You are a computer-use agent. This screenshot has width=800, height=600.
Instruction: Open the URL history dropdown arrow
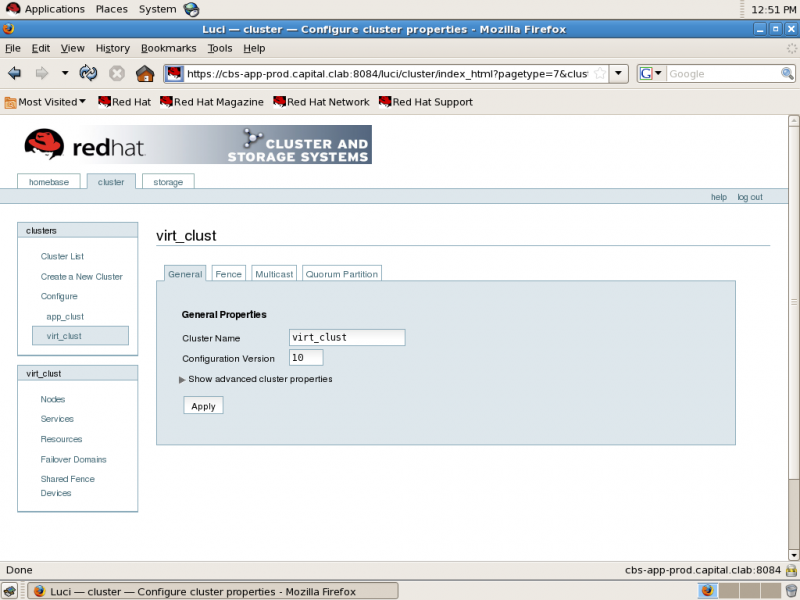(x=618, y=73)
